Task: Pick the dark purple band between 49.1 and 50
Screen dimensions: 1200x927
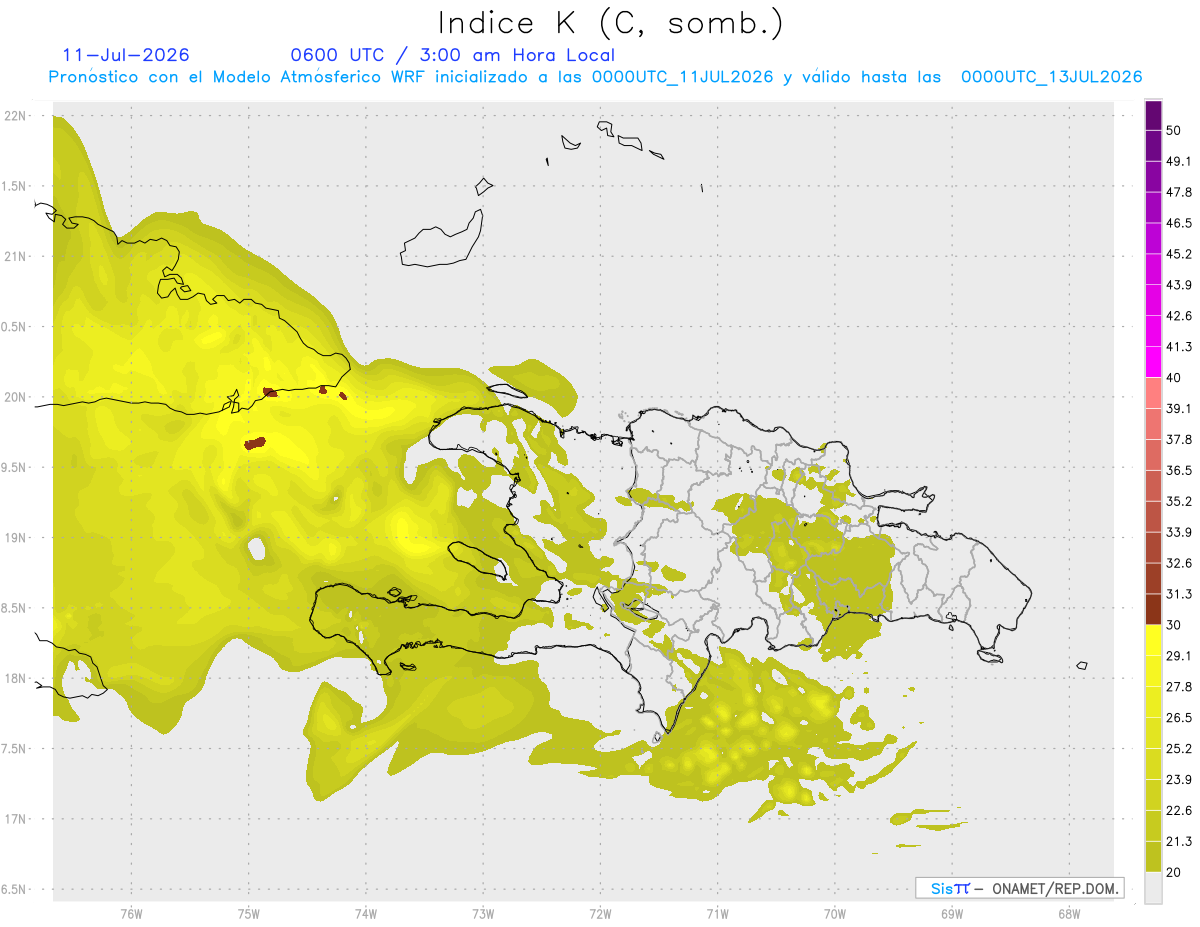Action: coord(1153,146)
